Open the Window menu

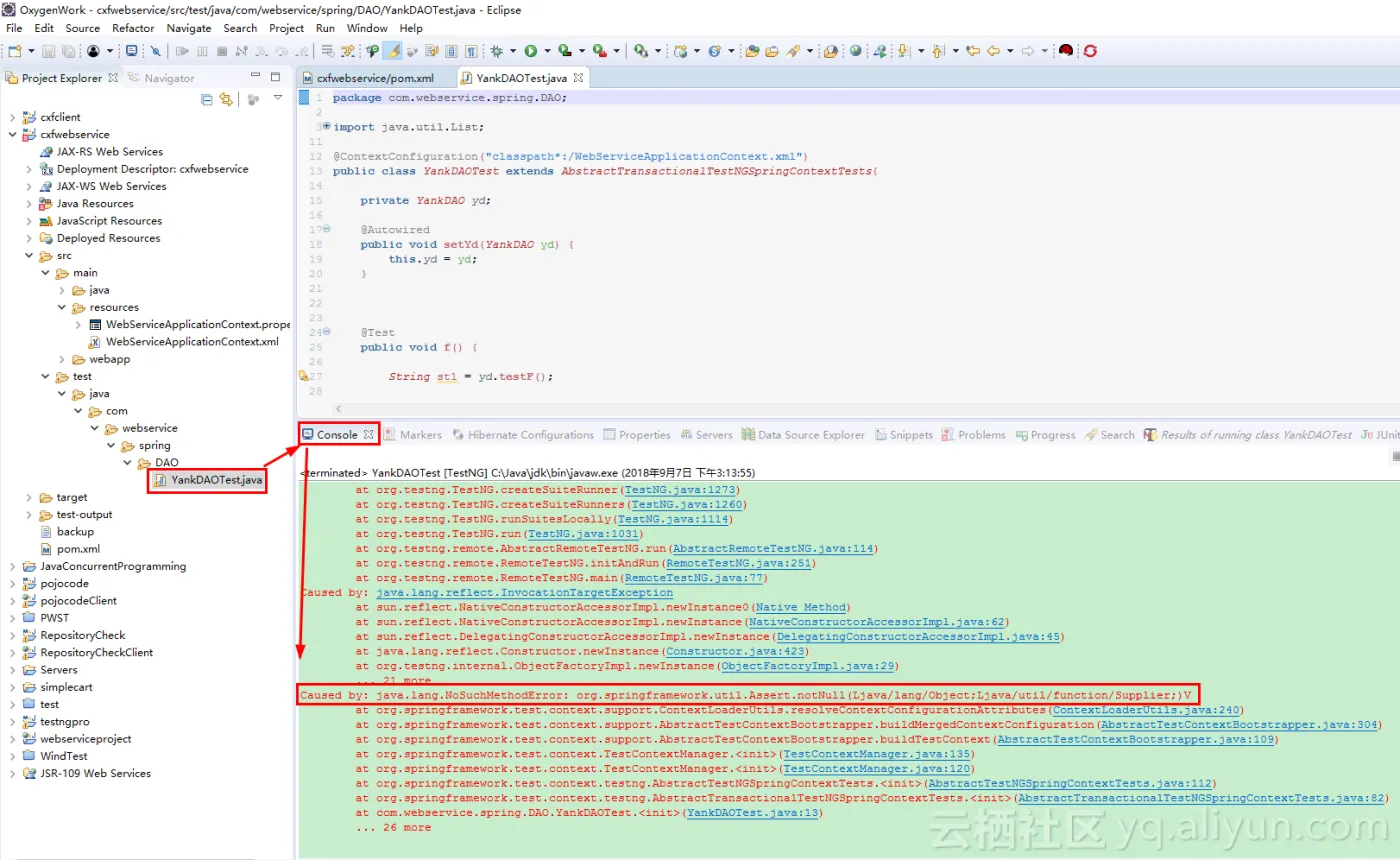pyautogui.click(x=367, y=28)
